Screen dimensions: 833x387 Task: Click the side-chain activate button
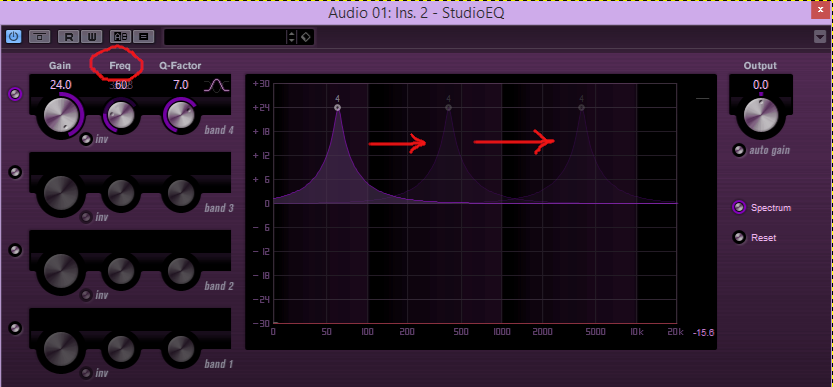coord(39,37)
